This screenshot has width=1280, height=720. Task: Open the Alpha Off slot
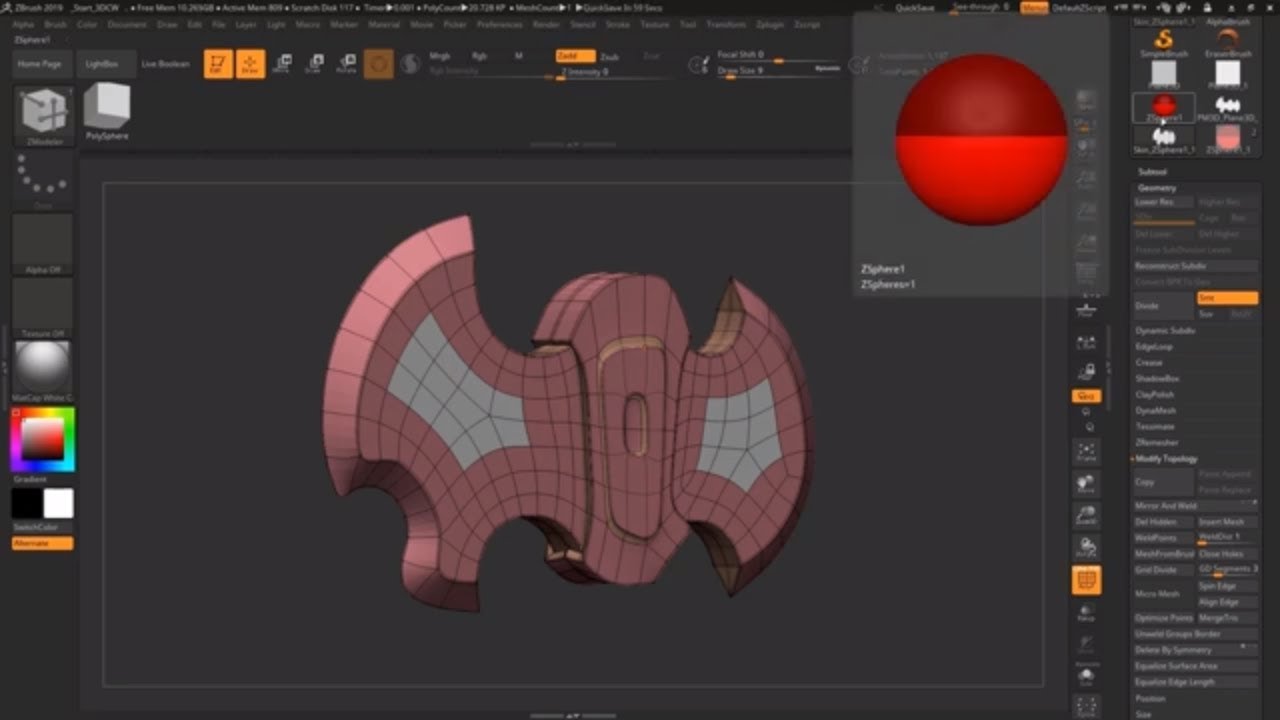point(43,243)
